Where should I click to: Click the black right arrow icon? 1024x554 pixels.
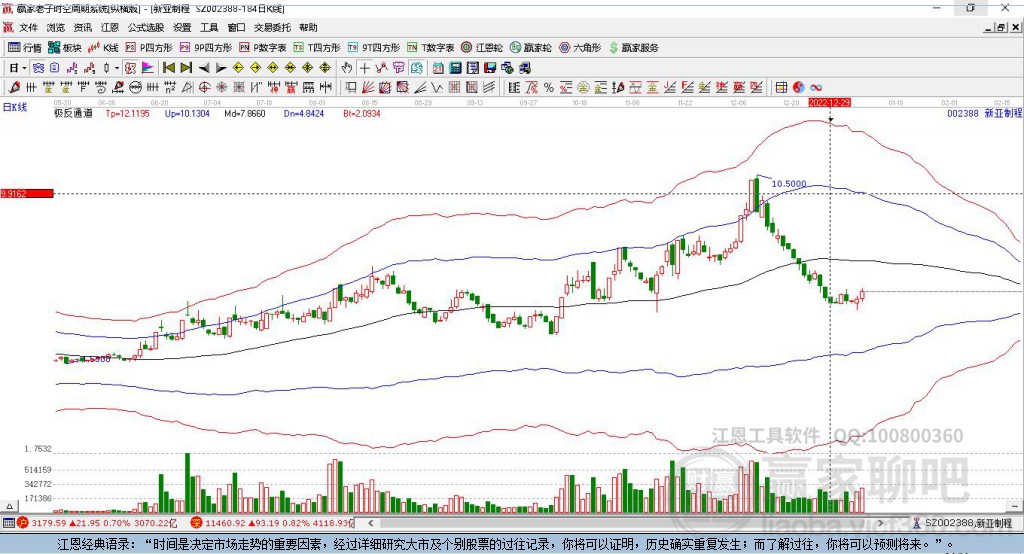pos(221,68)
